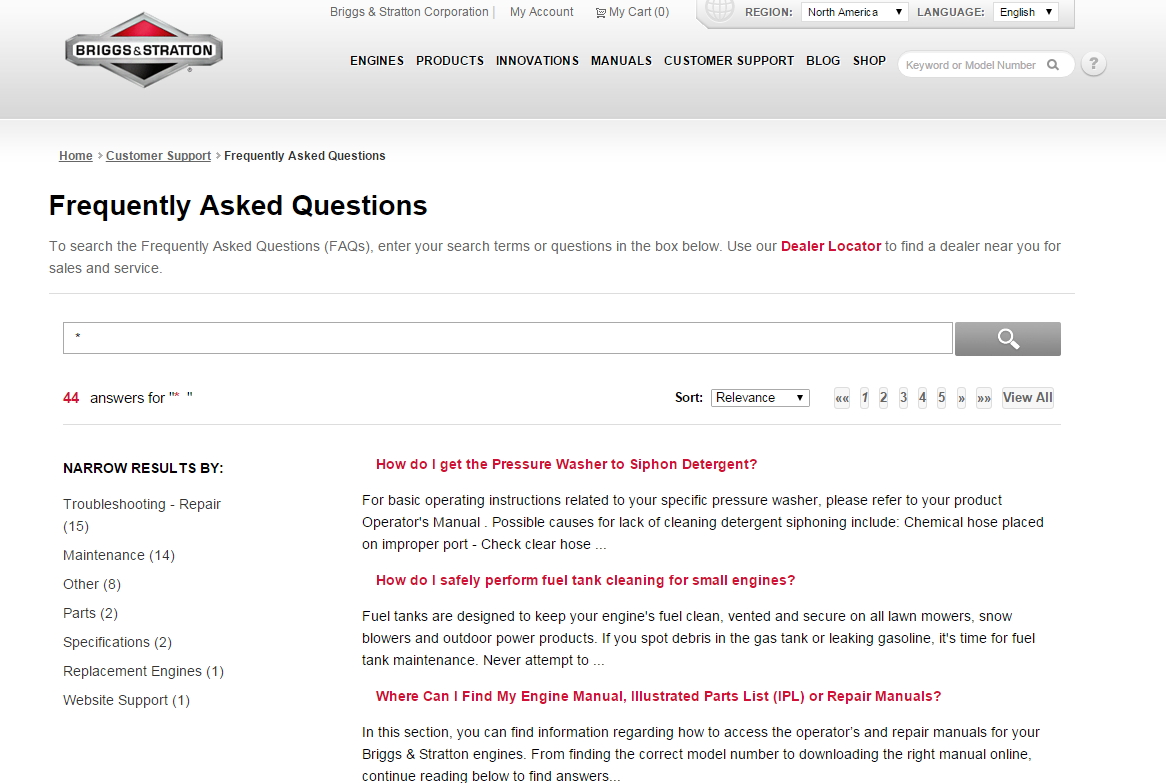Open My Account link
The width and height of the screenshot is (1166, 783).
click(x=541, y=12)
